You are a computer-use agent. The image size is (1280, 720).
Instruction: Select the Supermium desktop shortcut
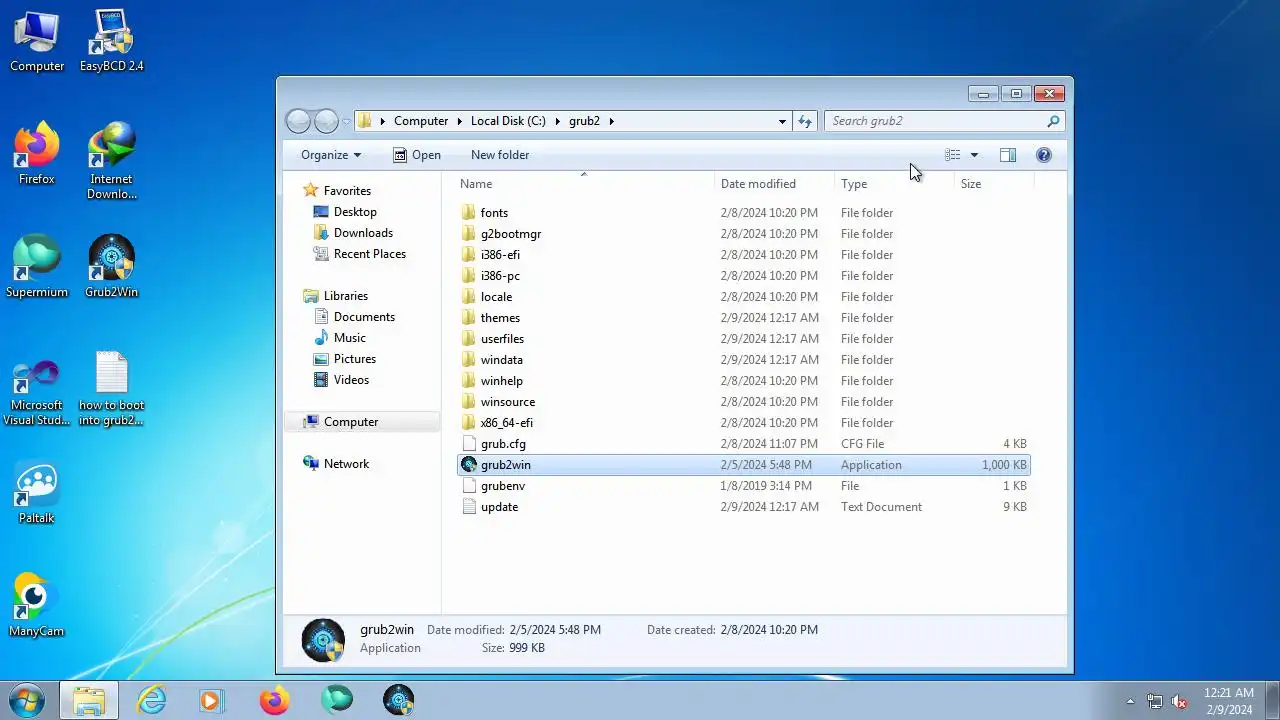(x=37, y=268)
